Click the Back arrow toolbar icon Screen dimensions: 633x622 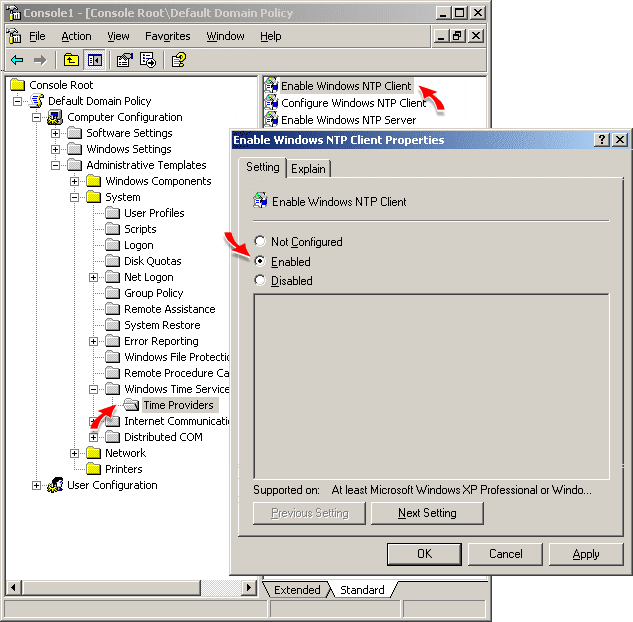17,61
